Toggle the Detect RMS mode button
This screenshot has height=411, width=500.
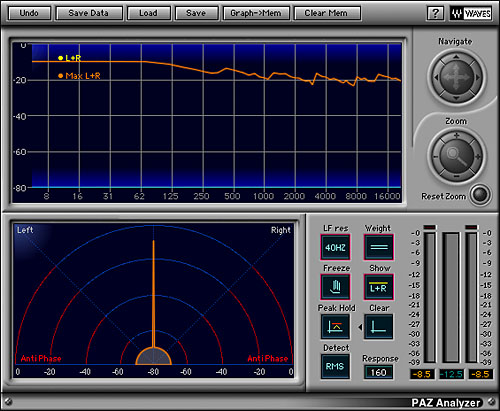335,366
